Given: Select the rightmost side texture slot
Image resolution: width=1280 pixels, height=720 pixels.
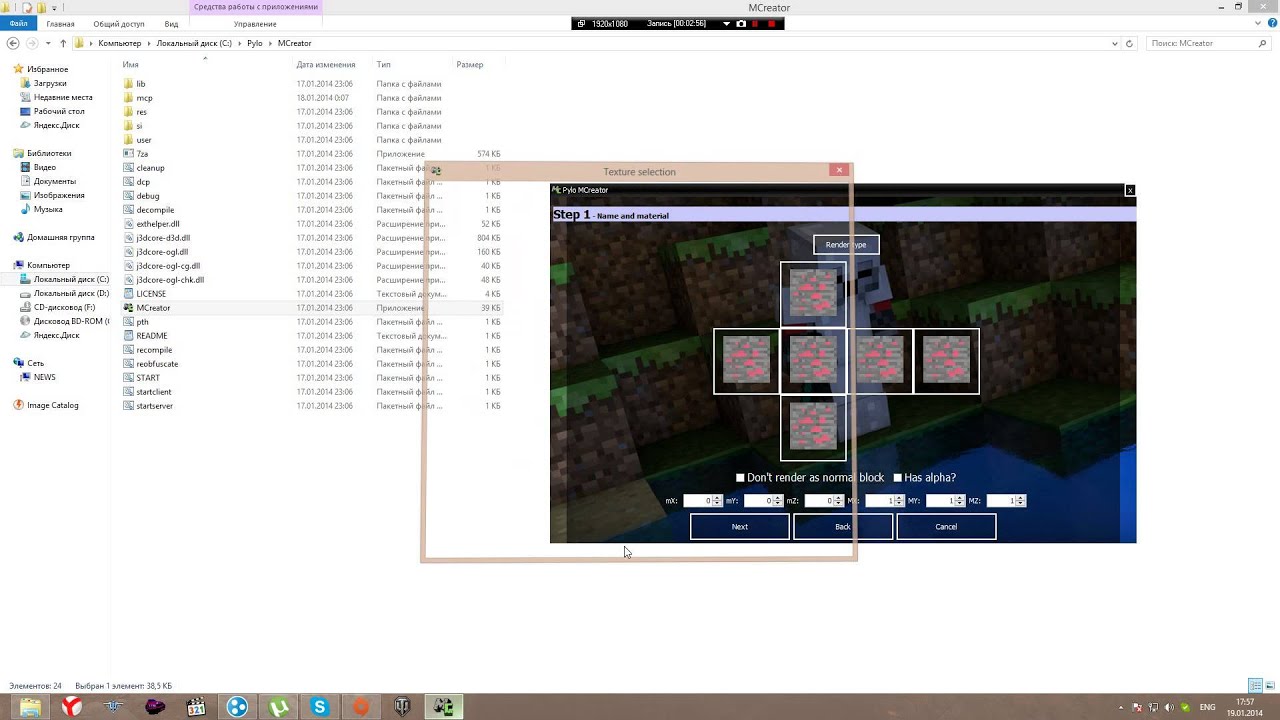Looking at the screenshot, I should click(946, 361).
